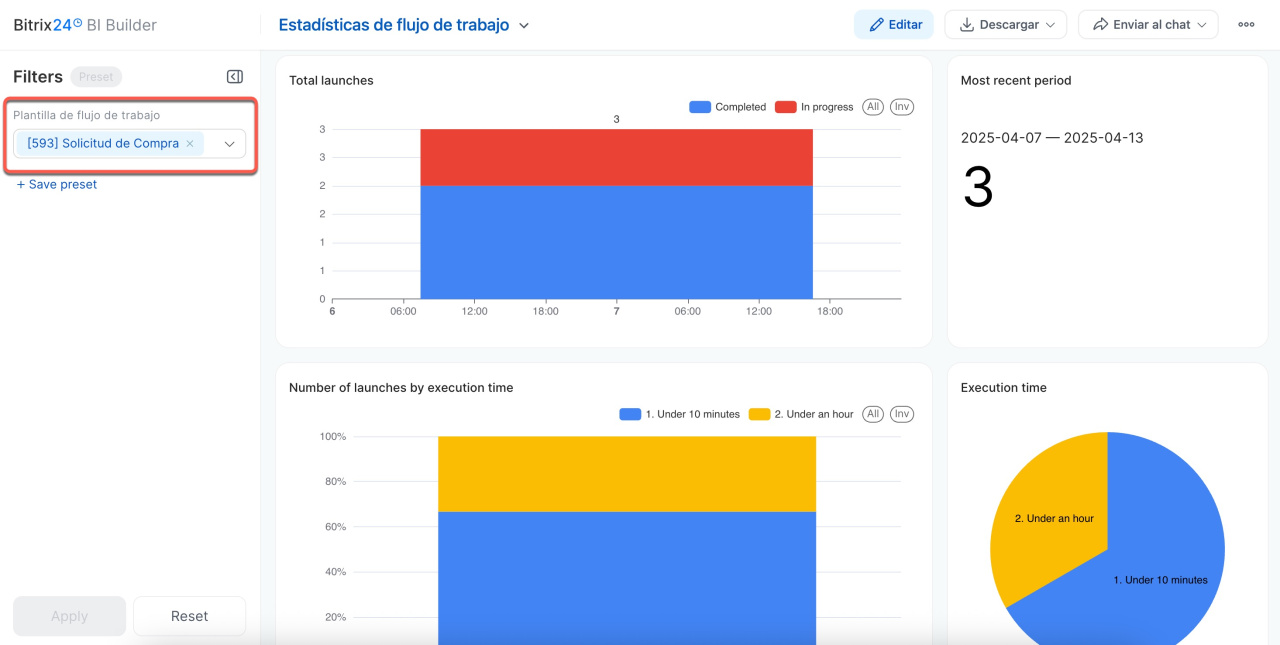Toggle the Under an hour legend series
The image size is (1280, 645).
tap(801, 414)
